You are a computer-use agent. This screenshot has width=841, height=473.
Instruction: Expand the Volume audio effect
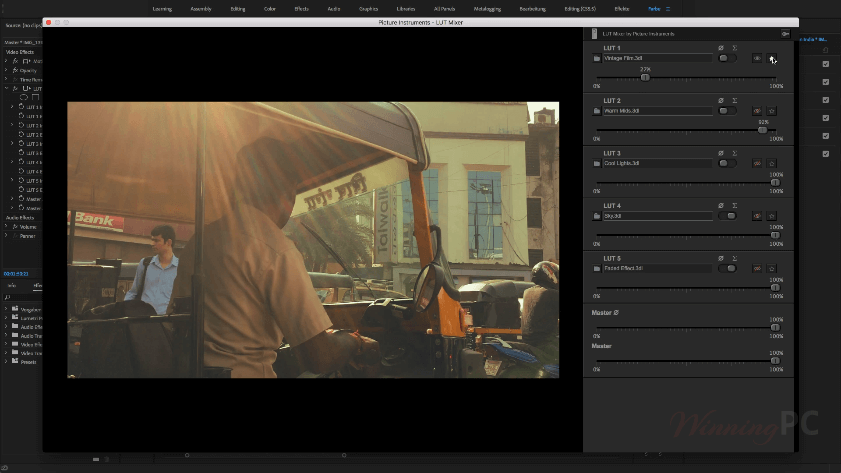coord(6,227)
